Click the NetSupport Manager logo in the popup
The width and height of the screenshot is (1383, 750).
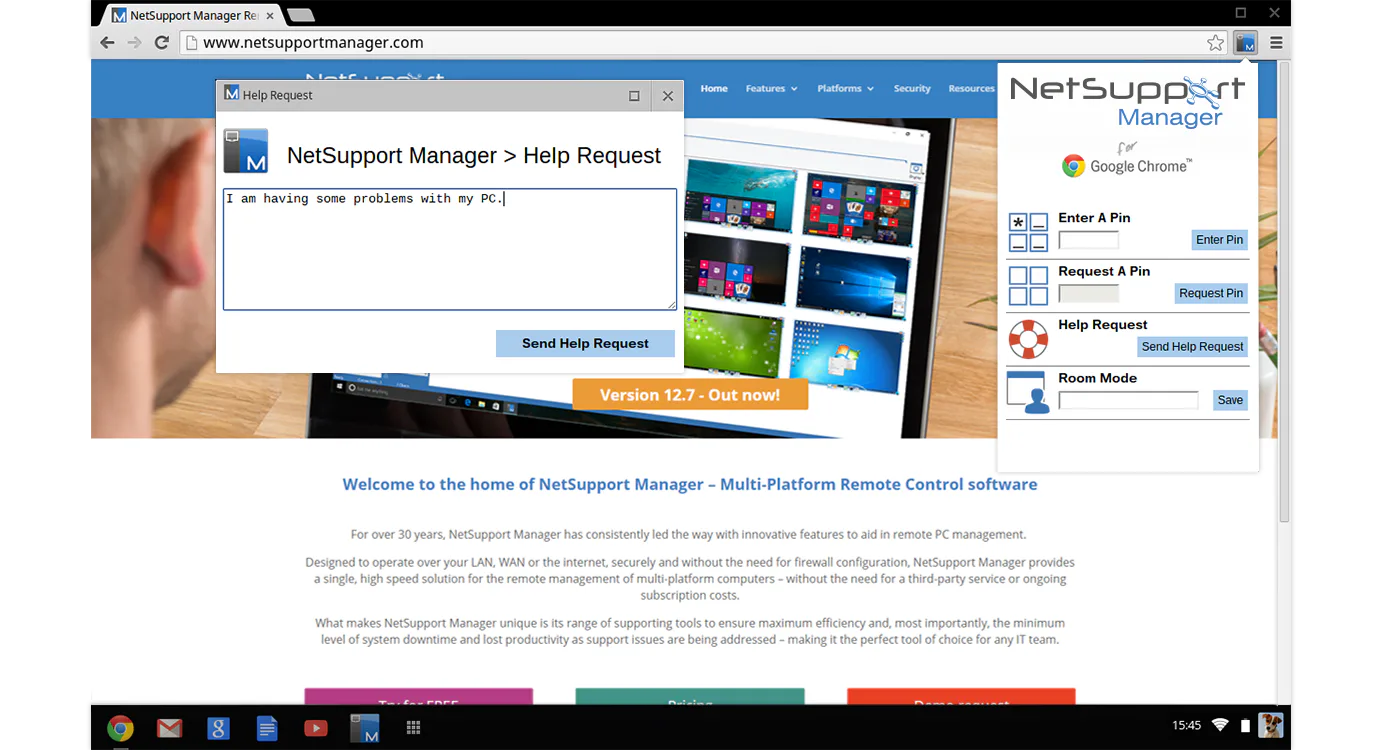[1127, 100]
